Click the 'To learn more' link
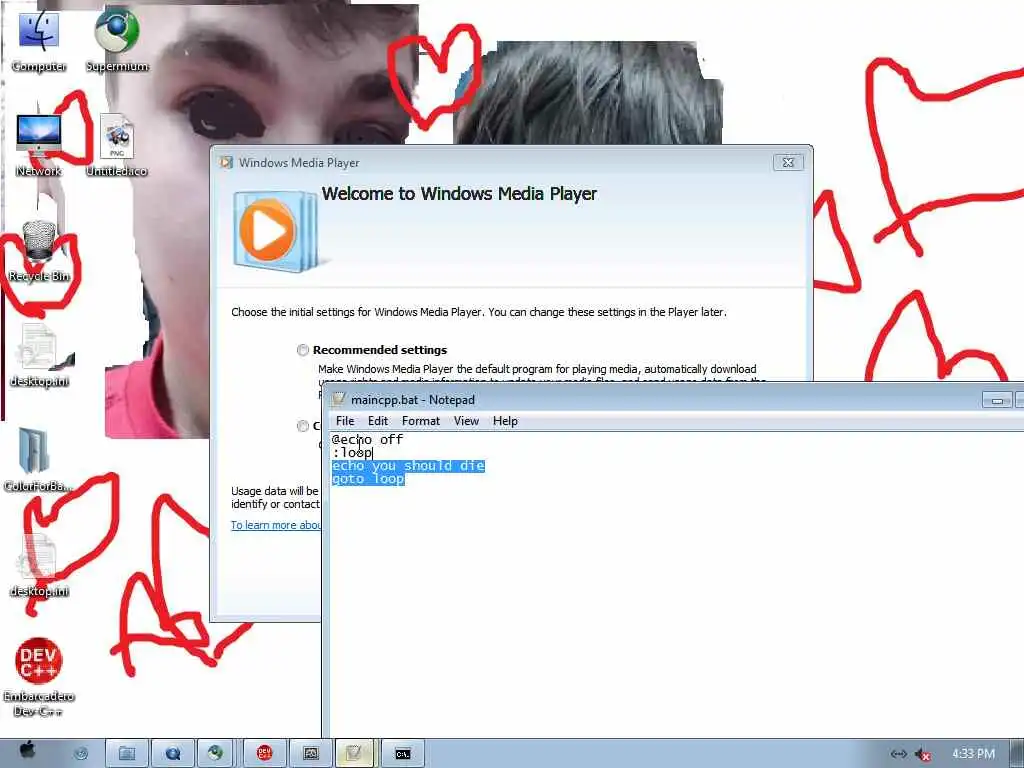The width and height of the screenshot is (1024, 768). tap(276, 525)
